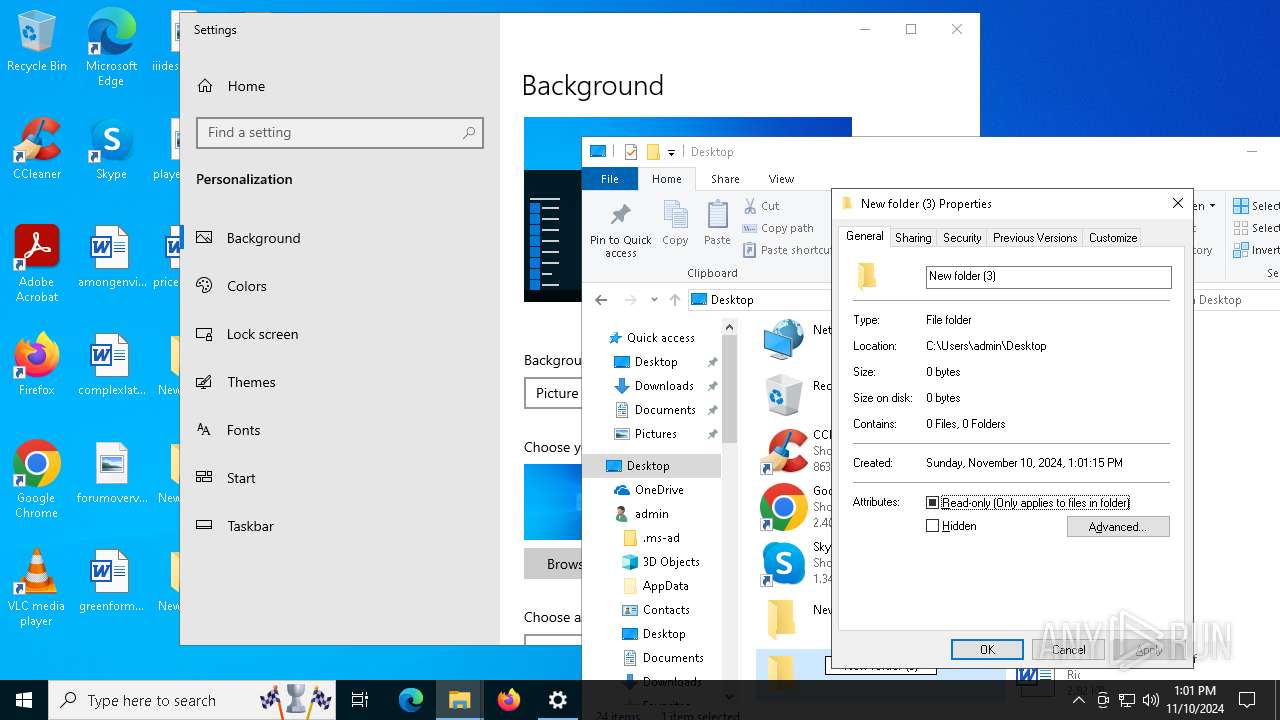Select Pictures under Quick access

click(x=655, y=434)
